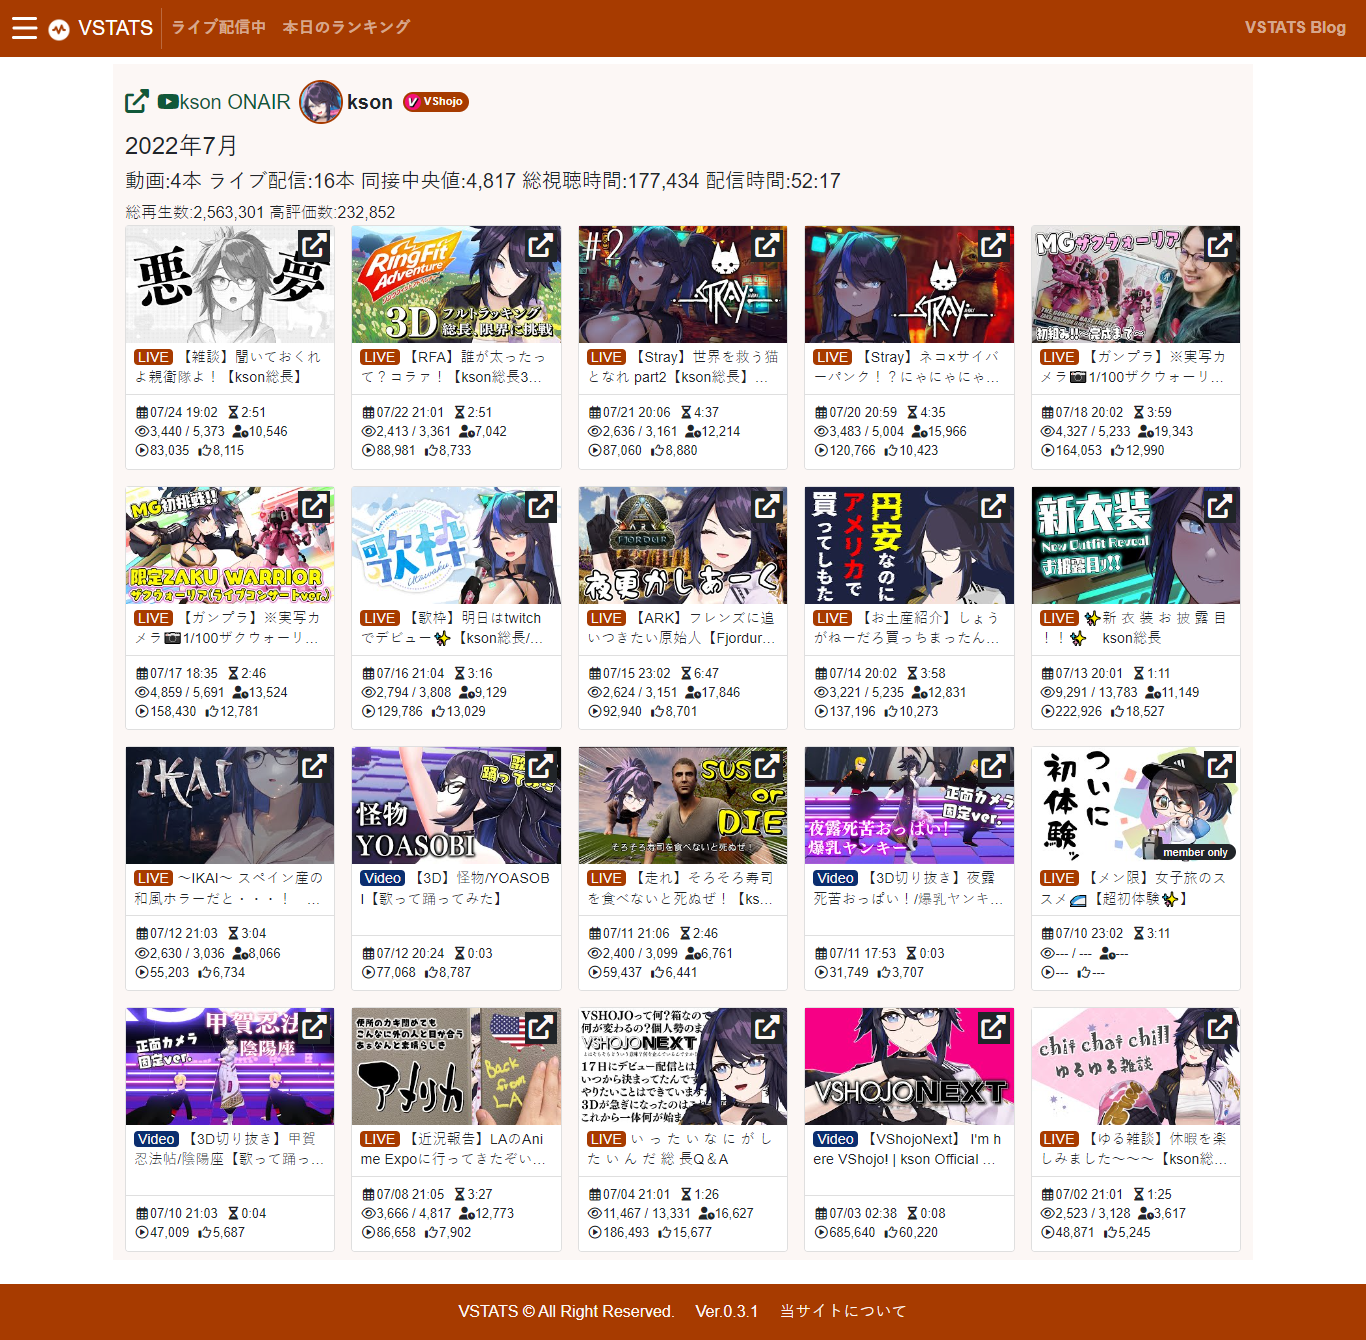Viewport: 1366px width, 1340px height.
Task: Open external link on 甲賀忍法帖 thumbnail
Action: click(314, 1027)
